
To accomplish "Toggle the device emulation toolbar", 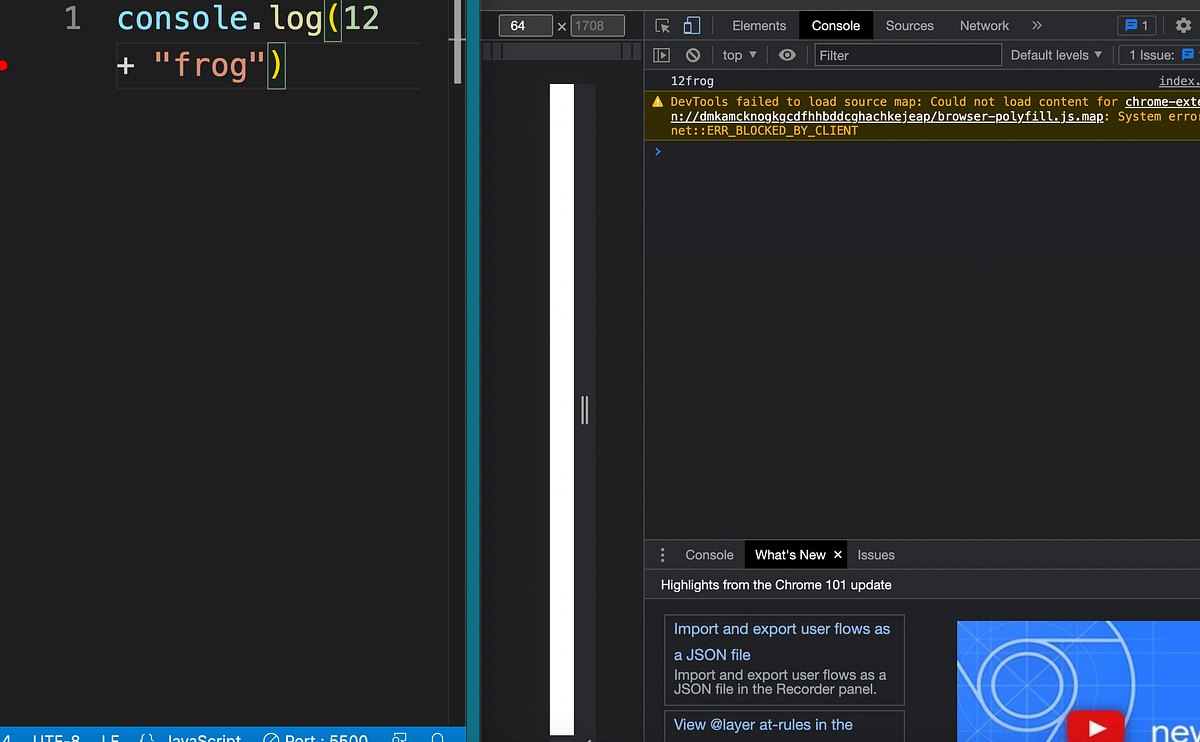I will pos(691,25).
